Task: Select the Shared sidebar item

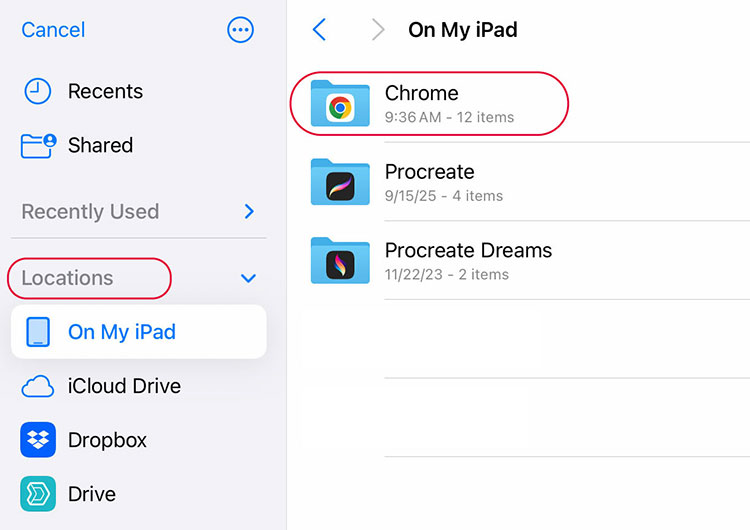Action: pos(100,145)
